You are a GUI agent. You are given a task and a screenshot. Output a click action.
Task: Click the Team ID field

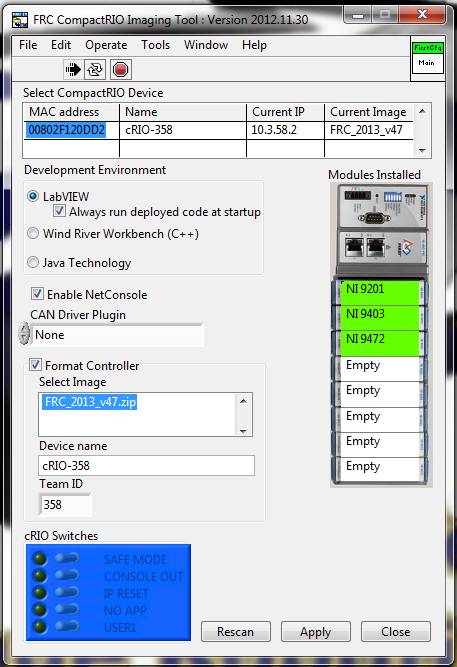(65, 505)
